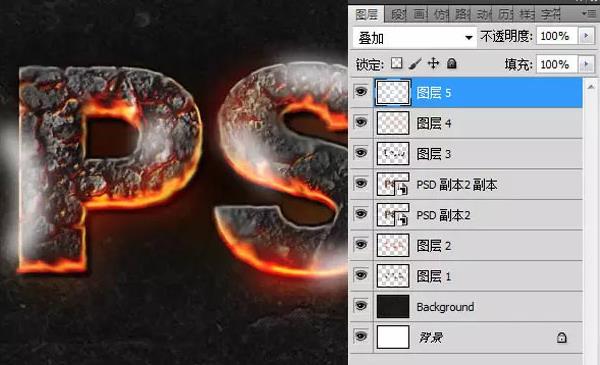Select layer named 图层 5
Viewport: 600px width, 365px height.
click(434, 93)
